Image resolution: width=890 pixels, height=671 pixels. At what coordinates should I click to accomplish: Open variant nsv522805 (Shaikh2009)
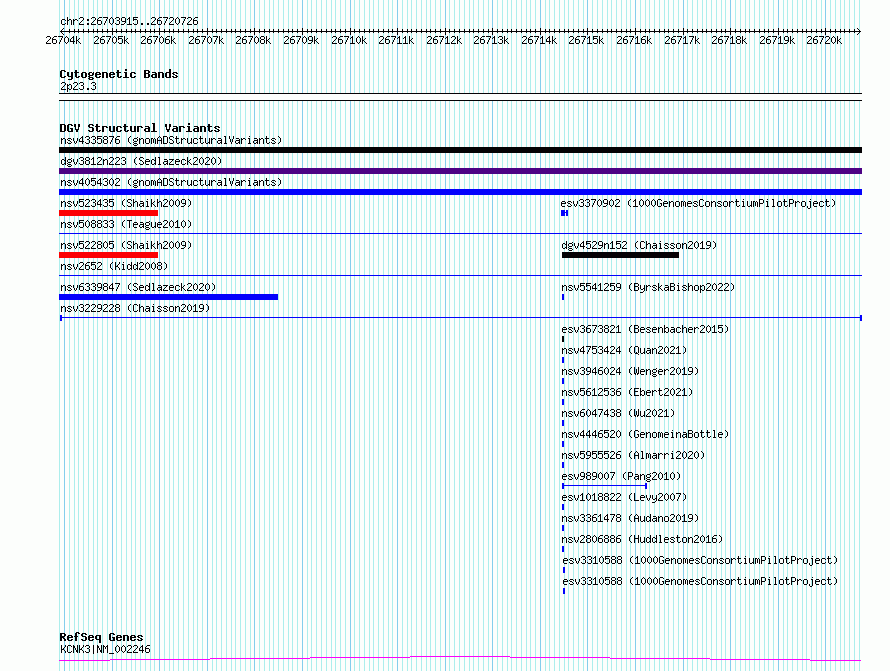click(x=126, y=245)
